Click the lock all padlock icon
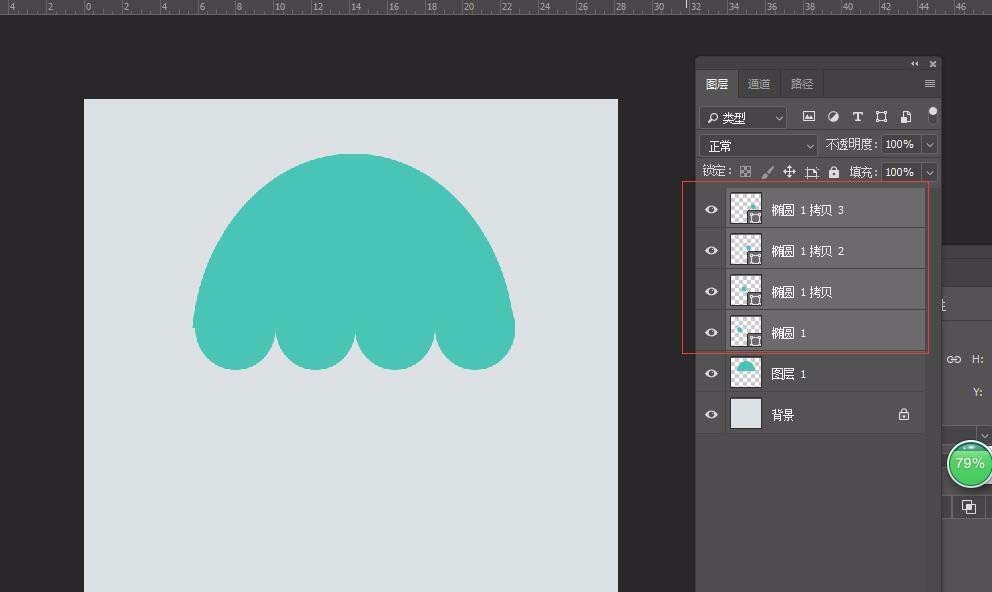Viewport: 992px width, 592px height. click(x=834, y=172)
